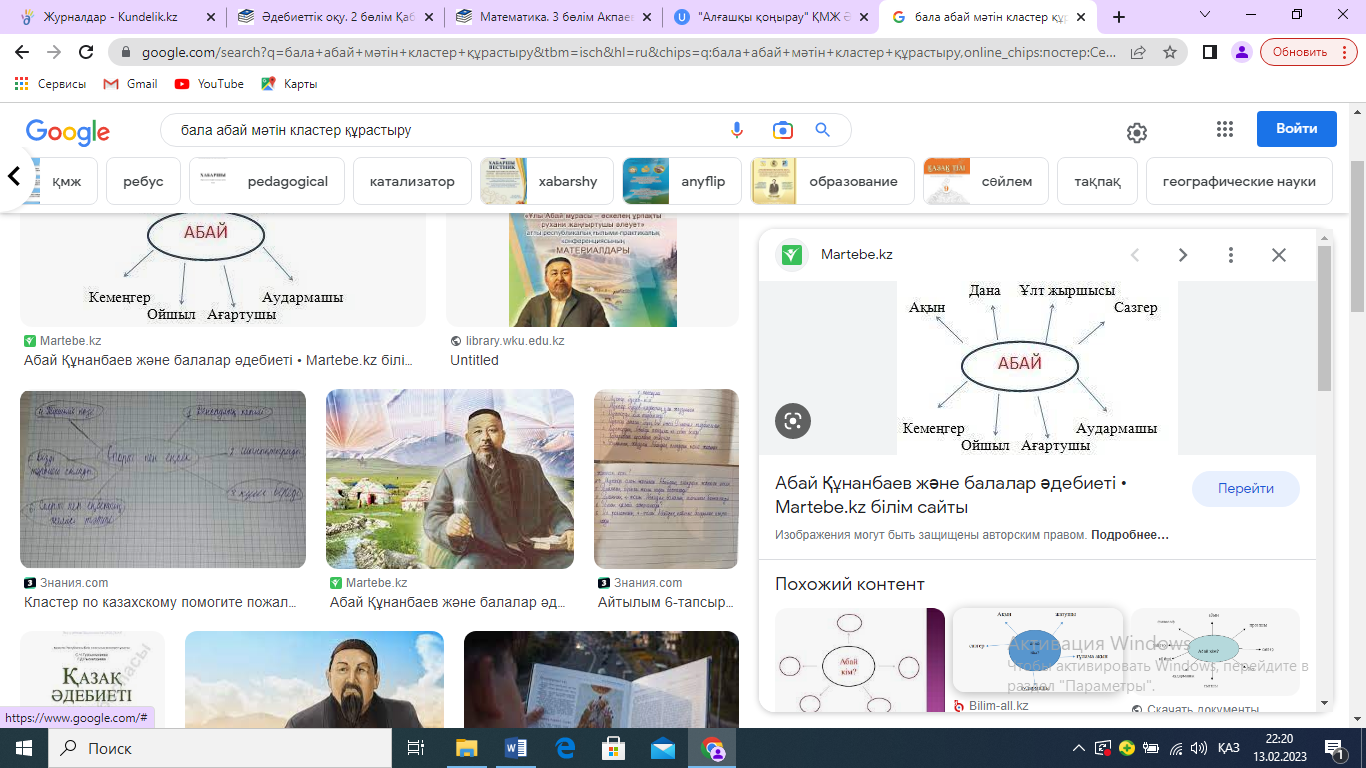The height and width of the screenshot is (768, 1366).
Task: Filter results by the катализатор chip
Action: [412, 181]
